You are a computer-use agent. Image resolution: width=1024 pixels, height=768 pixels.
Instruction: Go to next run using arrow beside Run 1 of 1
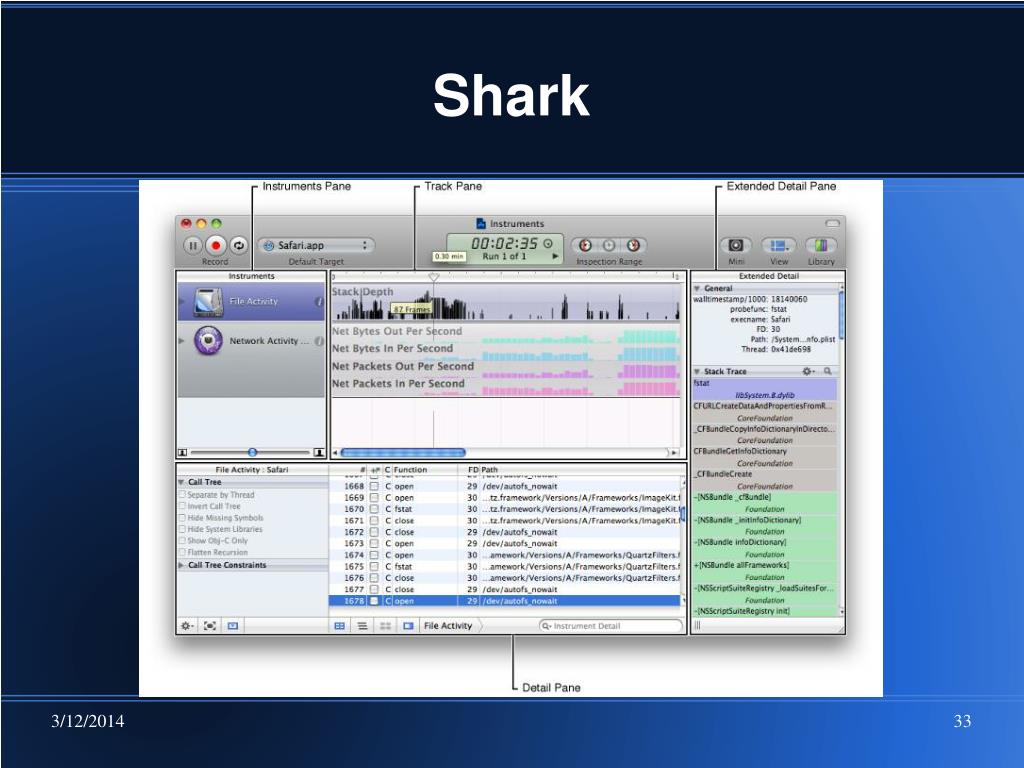tap(555, 257)
